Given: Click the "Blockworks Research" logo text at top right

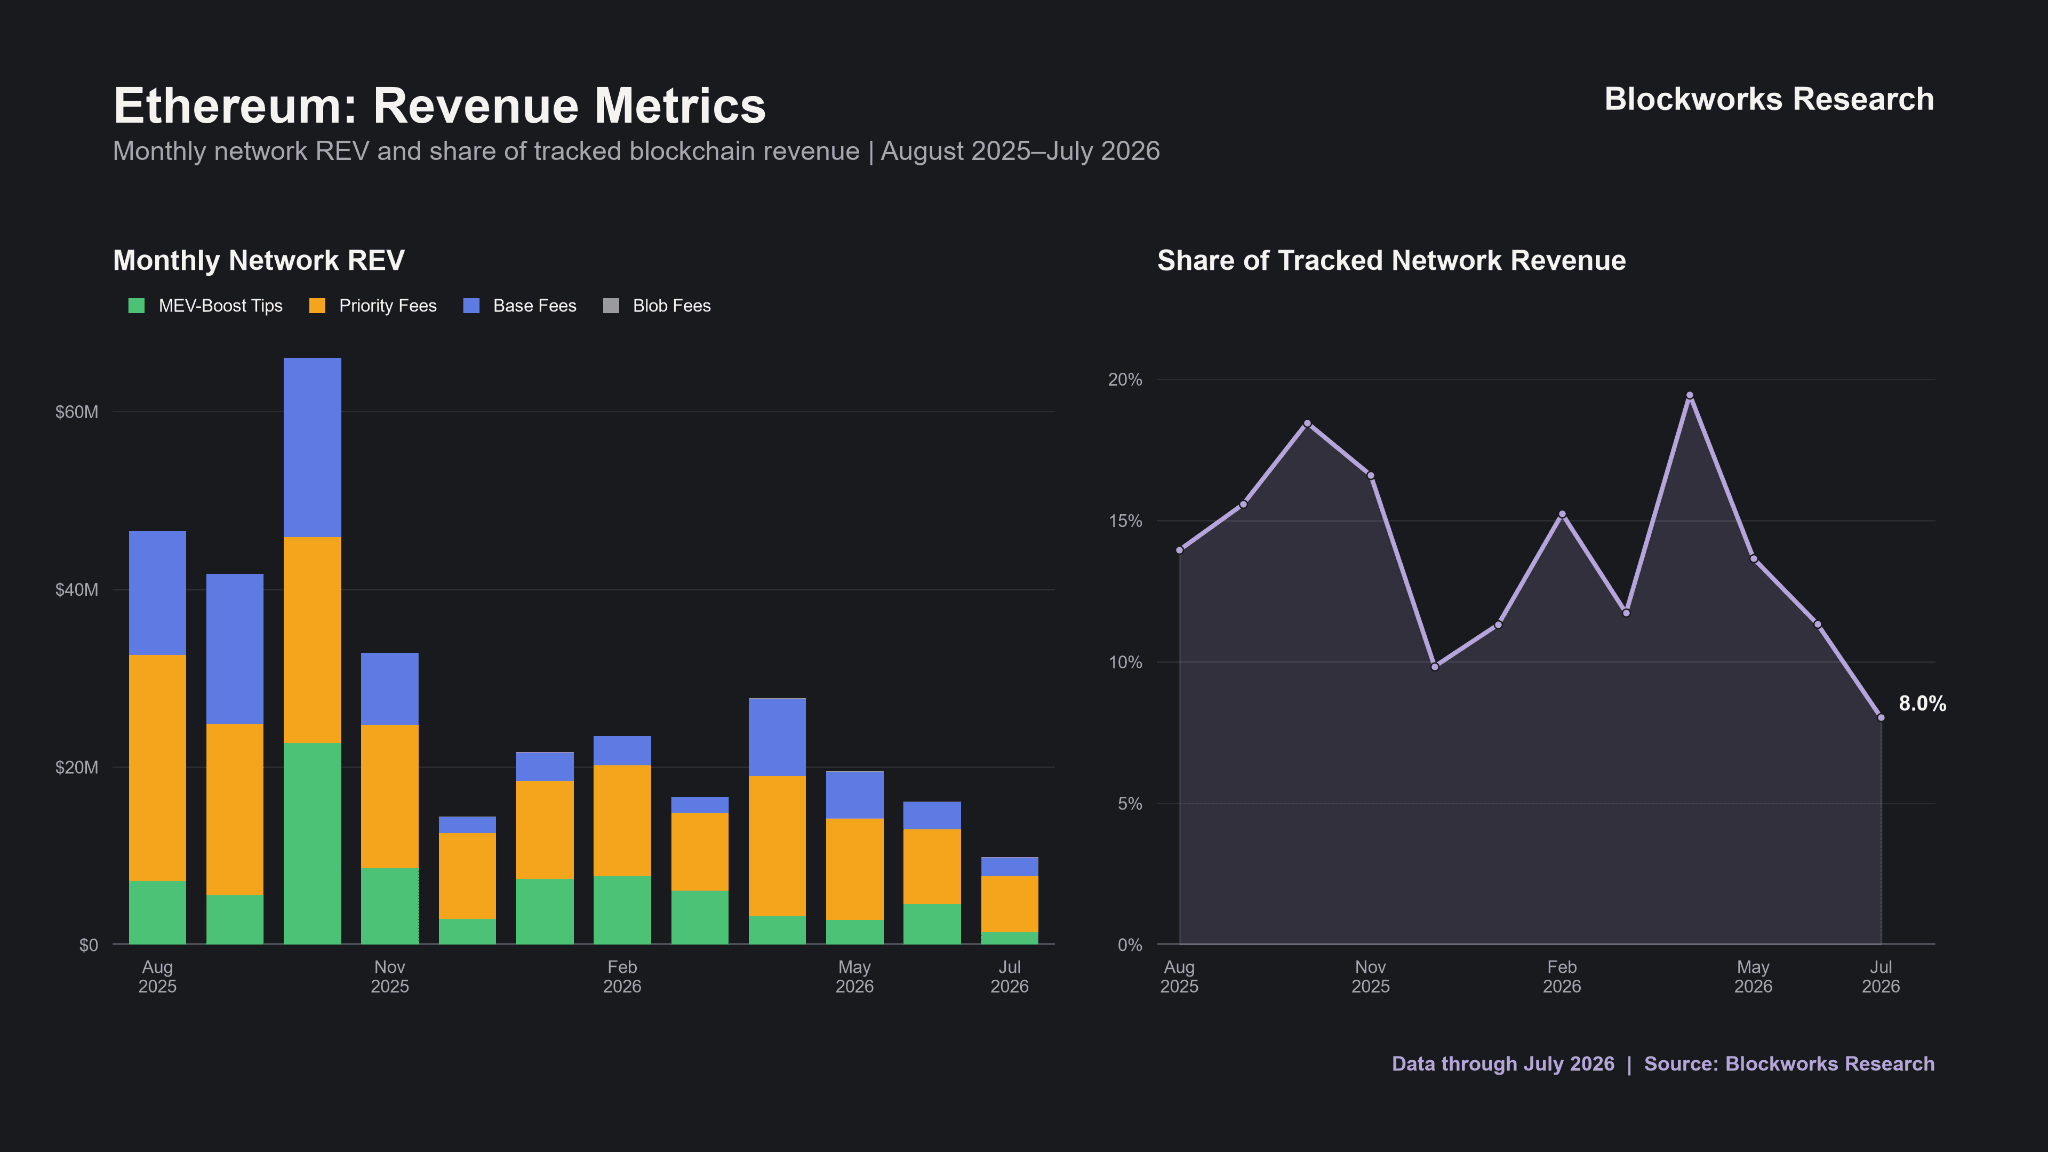Looking at the screenshot, I should pos(1769,99).
